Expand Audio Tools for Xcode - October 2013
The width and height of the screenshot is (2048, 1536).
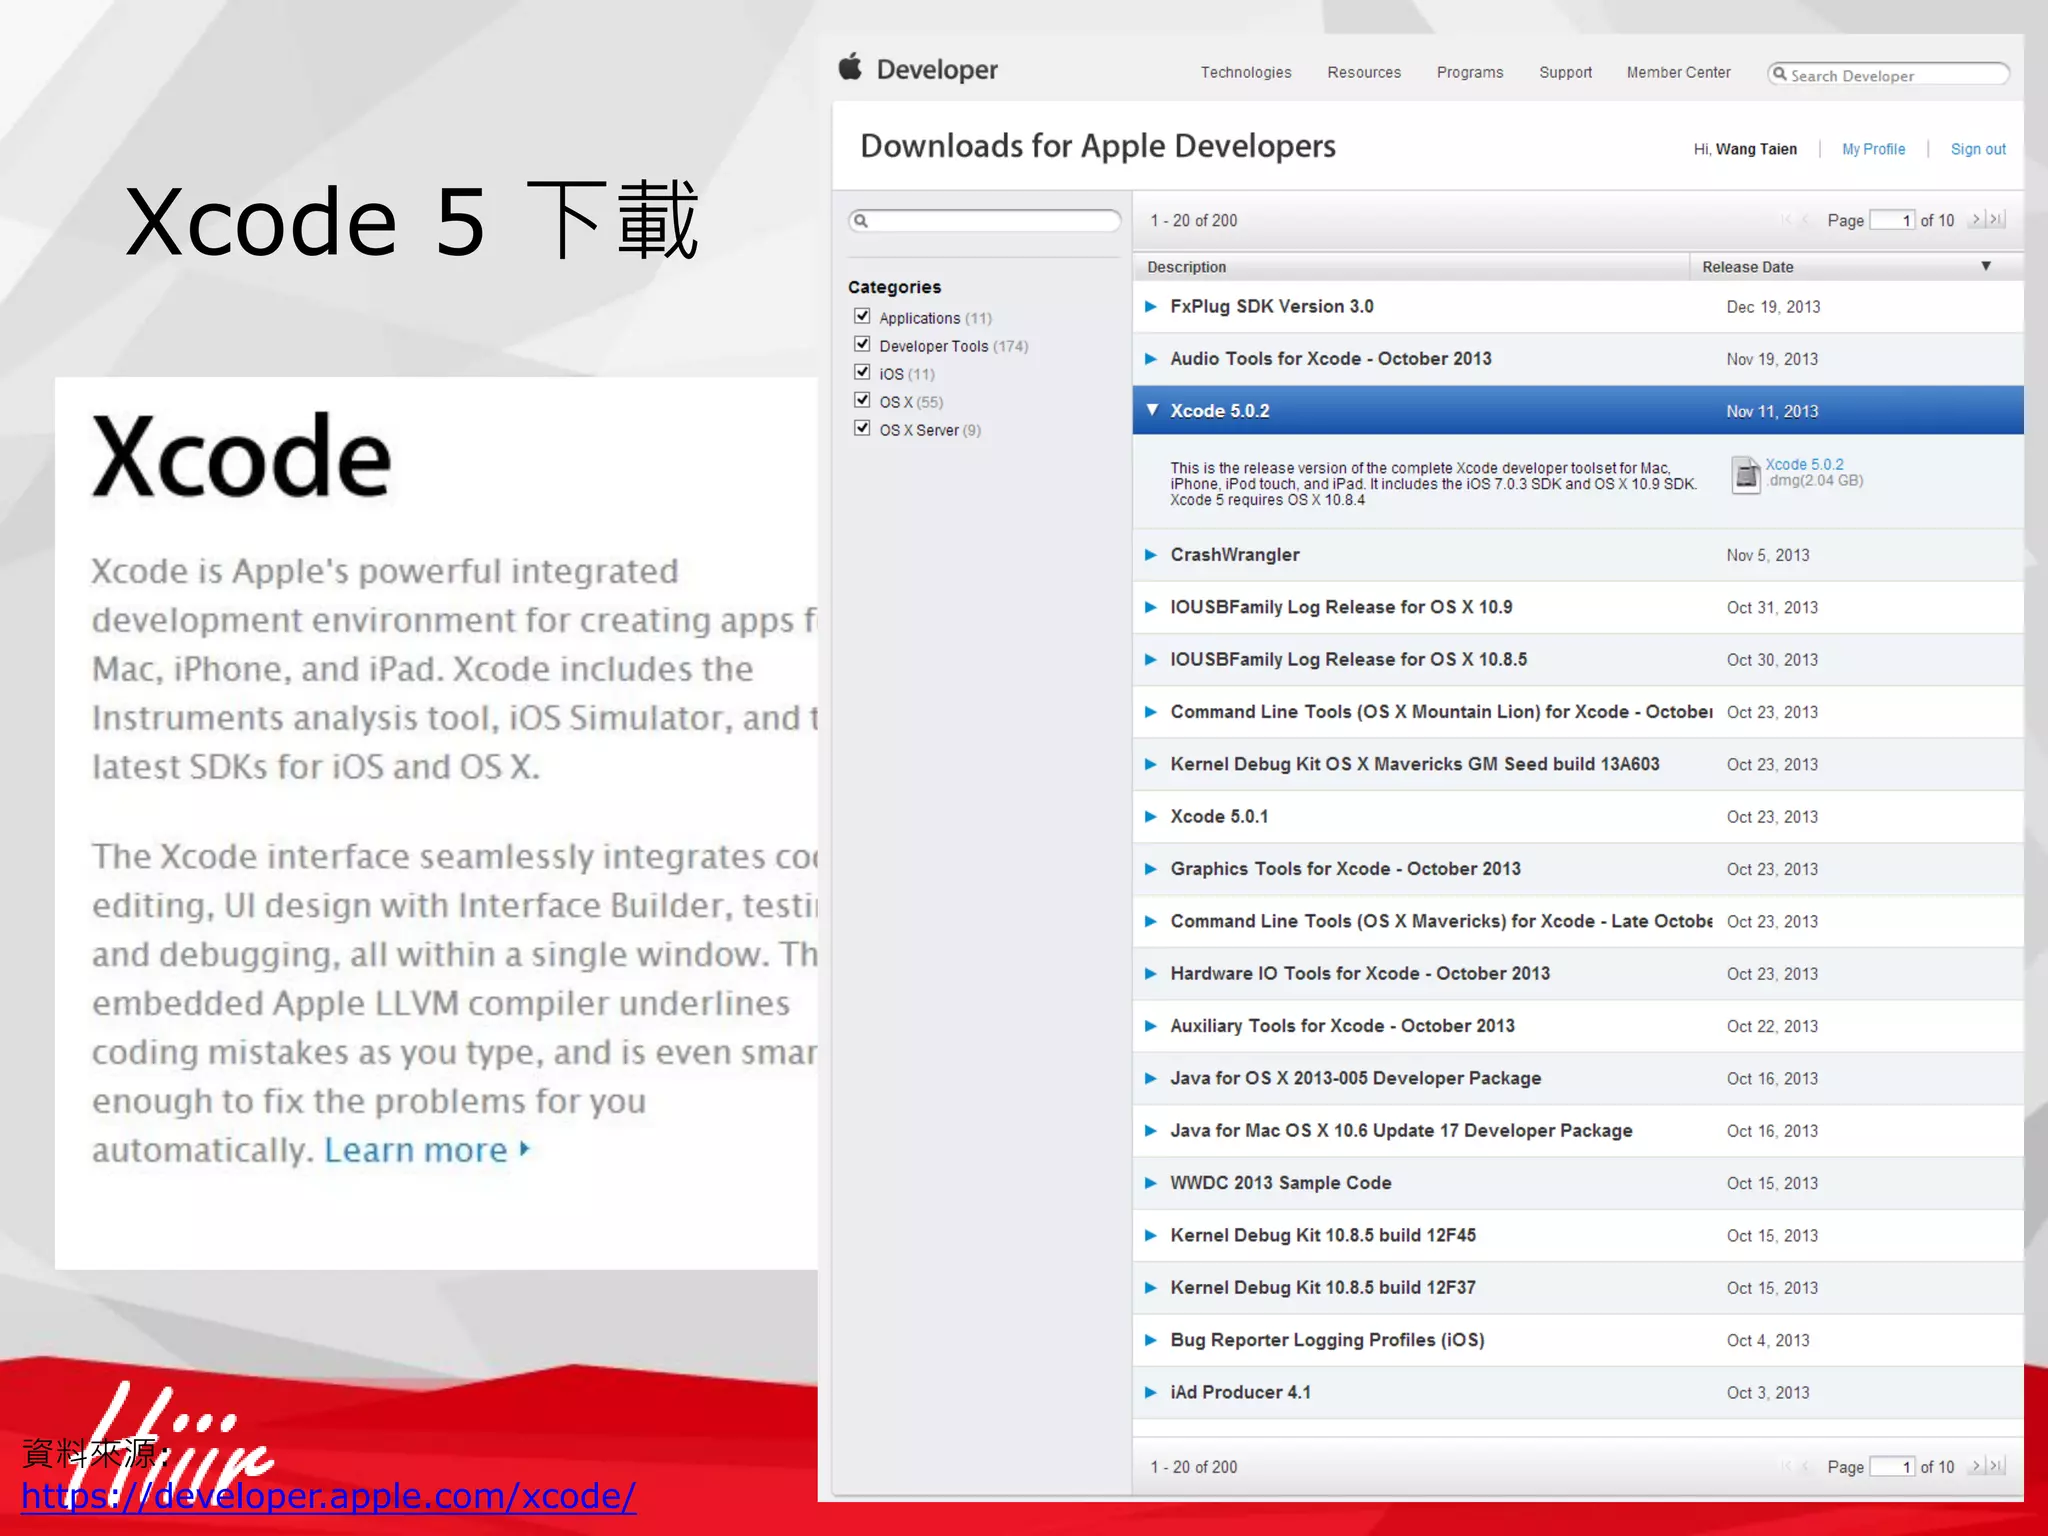(1151, 359)
